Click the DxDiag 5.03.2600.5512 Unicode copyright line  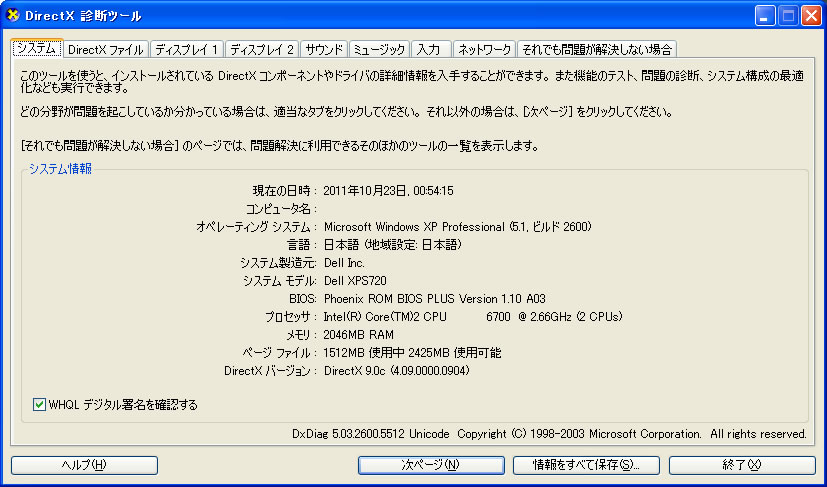tap(549, 434)
